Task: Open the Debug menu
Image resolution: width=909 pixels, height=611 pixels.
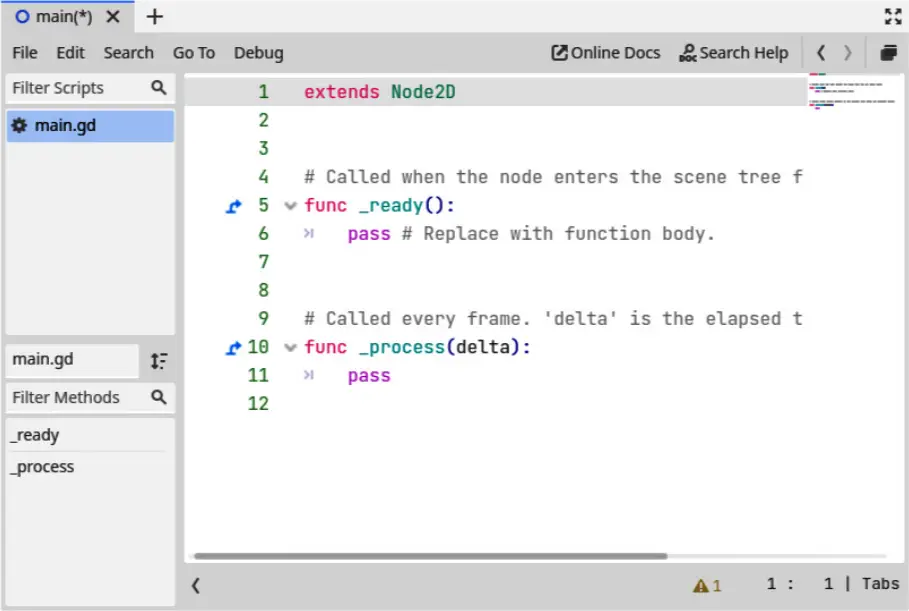Action: click(258, 53)
